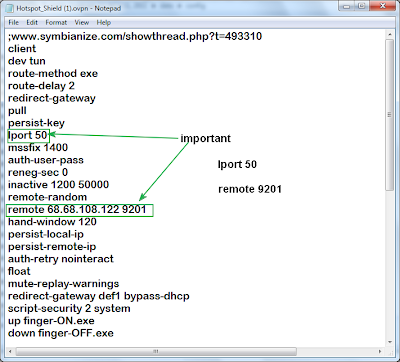The height and width of the screenshot is (362, 400).
Task: Click the 'mute-replay-warnings' line
Action: (63, 284)
